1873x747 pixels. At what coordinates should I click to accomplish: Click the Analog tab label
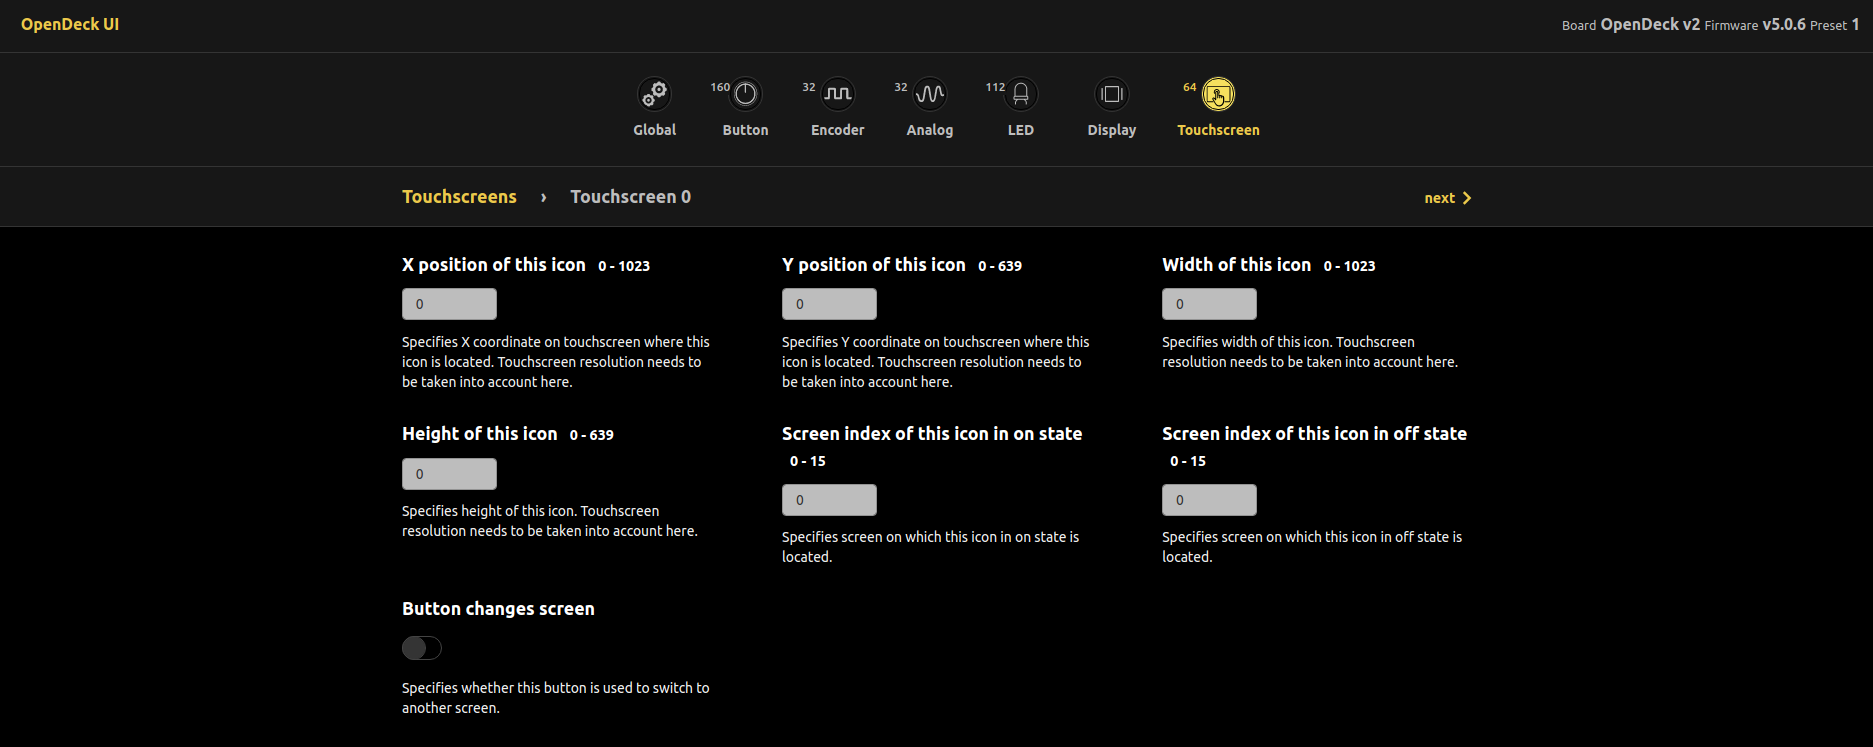930,130
